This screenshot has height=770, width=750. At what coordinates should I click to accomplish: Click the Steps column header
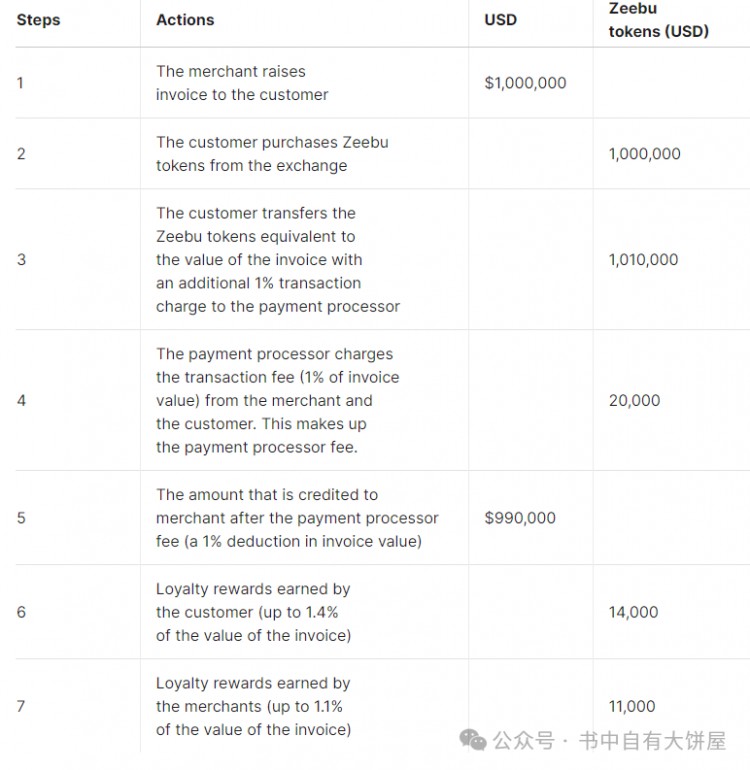coord(38,20)
